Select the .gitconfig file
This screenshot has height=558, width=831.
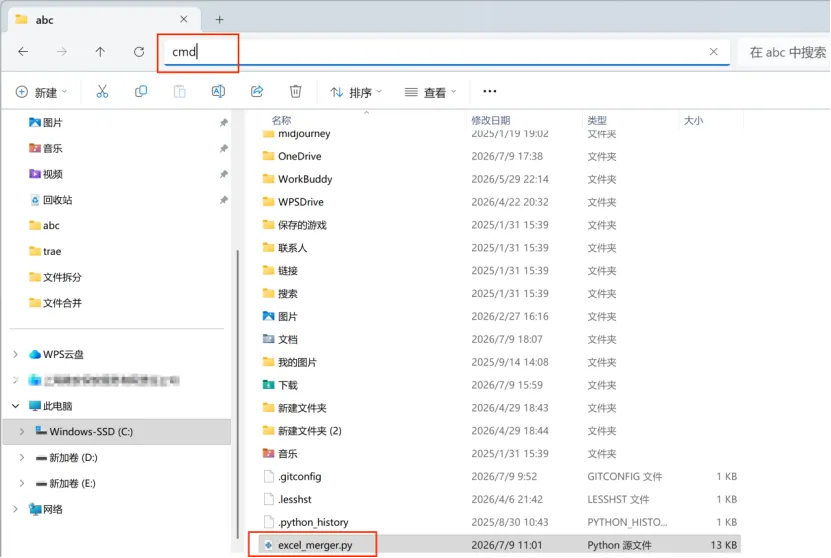293,476
